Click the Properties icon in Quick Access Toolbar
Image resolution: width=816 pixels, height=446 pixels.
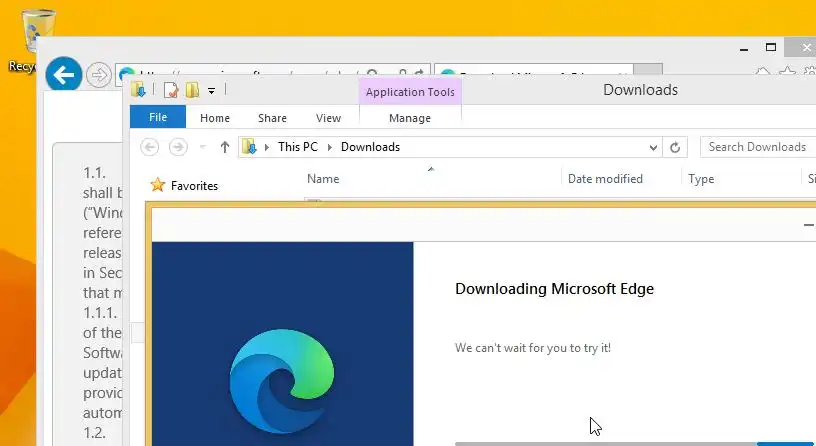(x=171, y=90)
